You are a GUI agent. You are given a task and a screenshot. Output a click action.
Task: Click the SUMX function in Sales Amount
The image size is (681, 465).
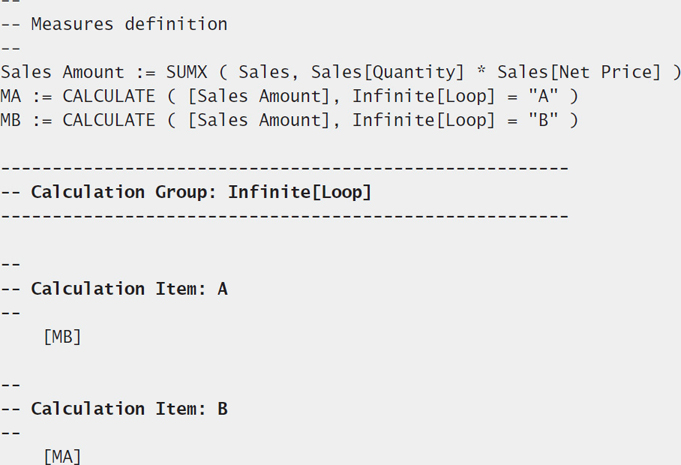187,72
